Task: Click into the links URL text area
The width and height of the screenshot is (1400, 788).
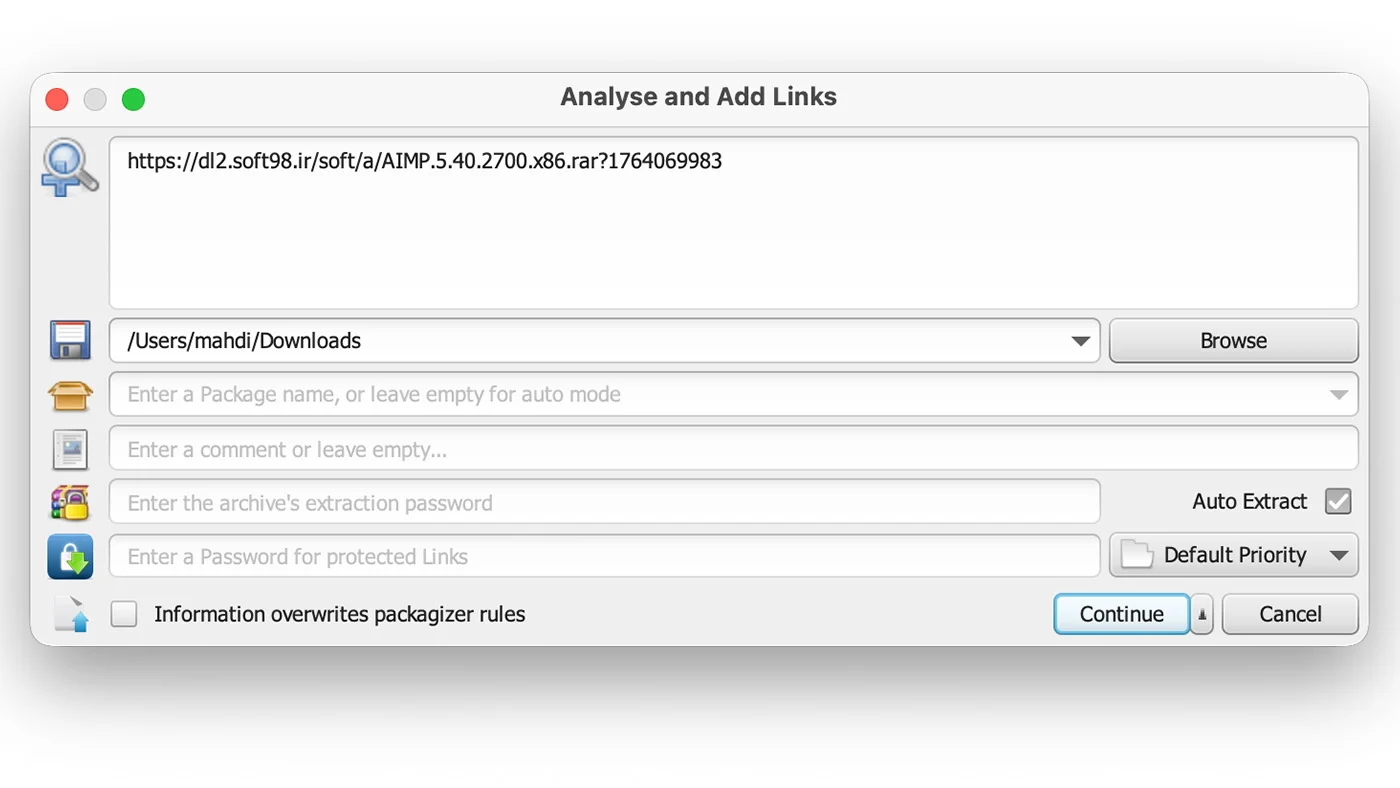Action: pos(733,230)
